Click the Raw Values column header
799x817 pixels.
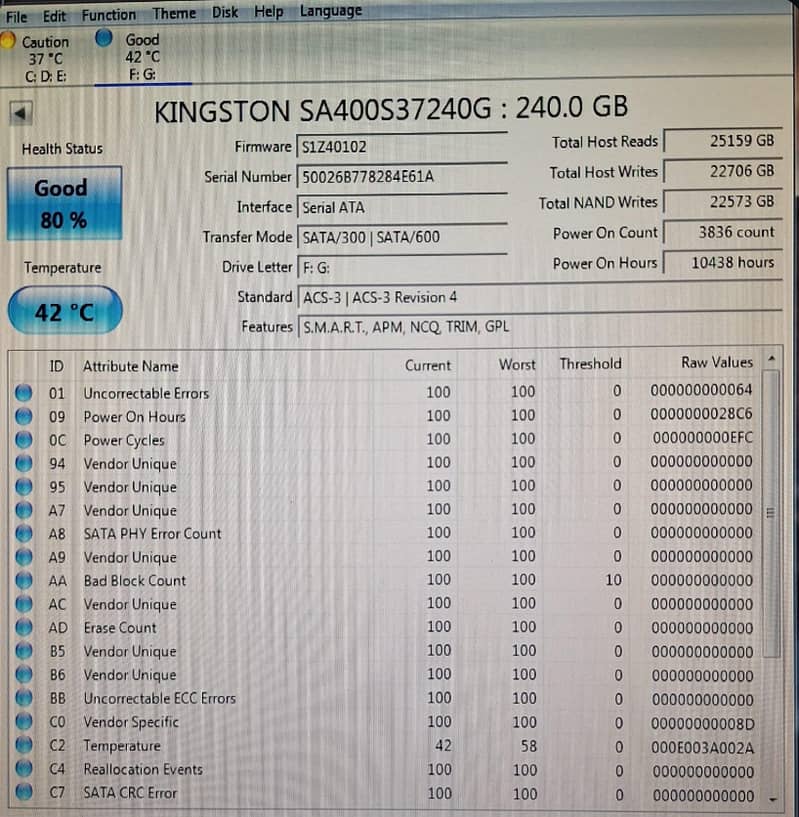pos(717,362)
